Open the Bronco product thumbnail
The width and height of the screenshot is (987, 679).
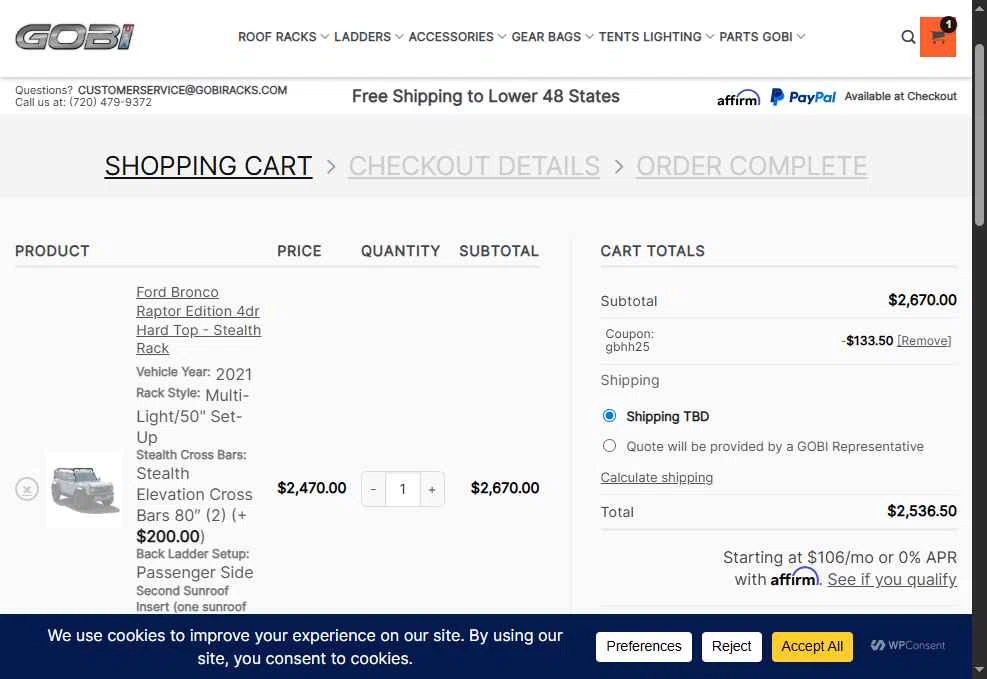[x=84, y=489]
